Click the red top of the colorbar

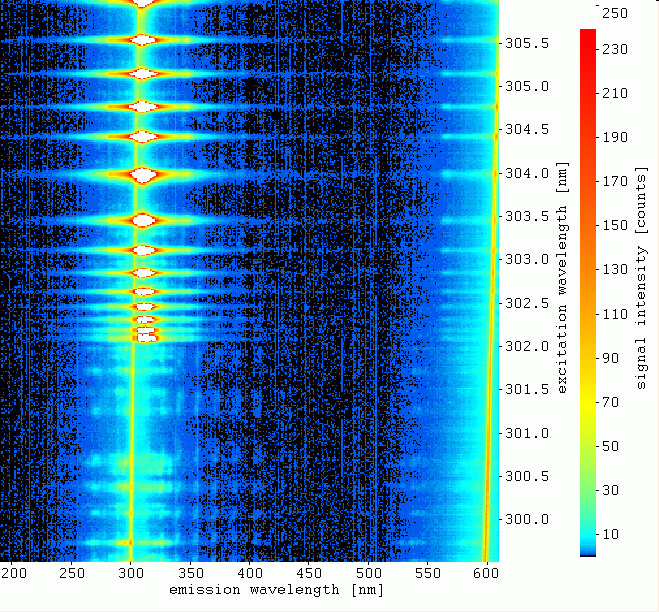(x=588, y=35)
